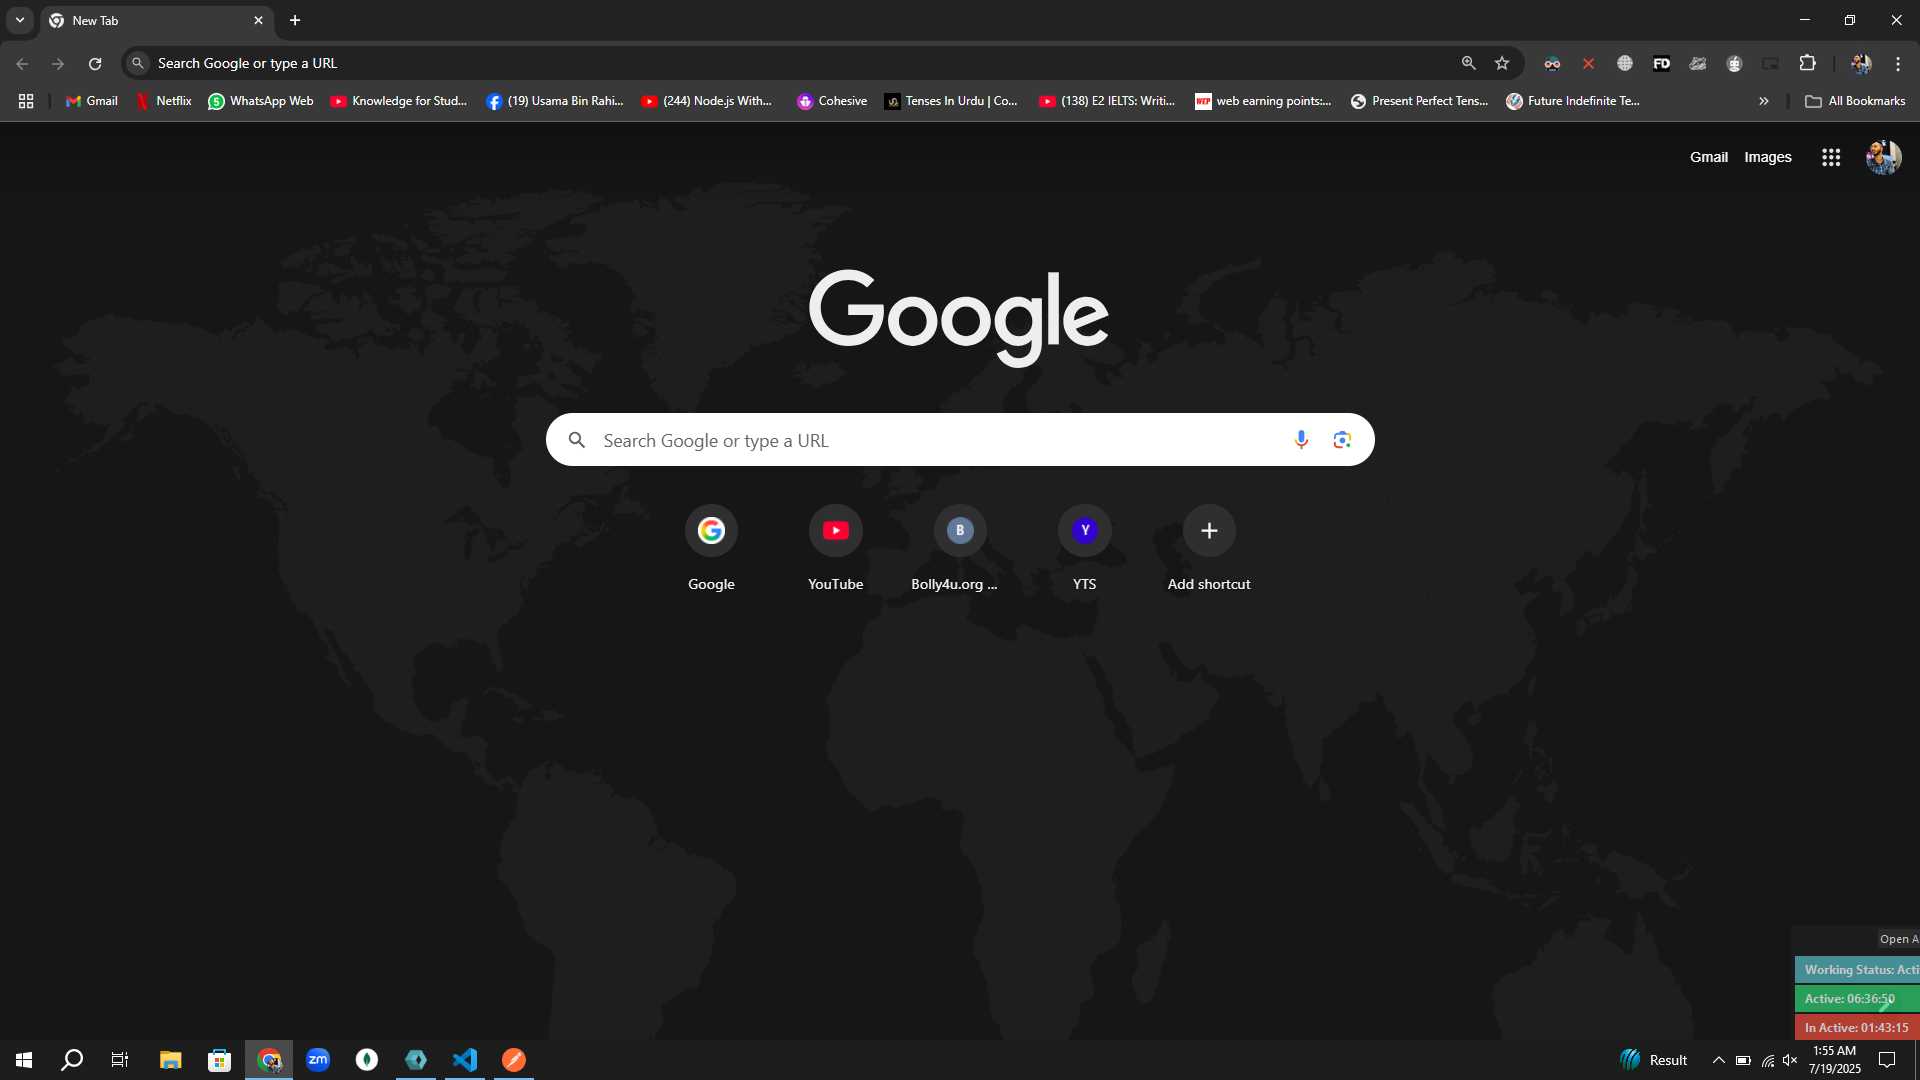The height and width of the screenshot is (1080, 1920).
Task: Open Future Indefinite Te... bookmark
Action: (x=1573, y=101)
